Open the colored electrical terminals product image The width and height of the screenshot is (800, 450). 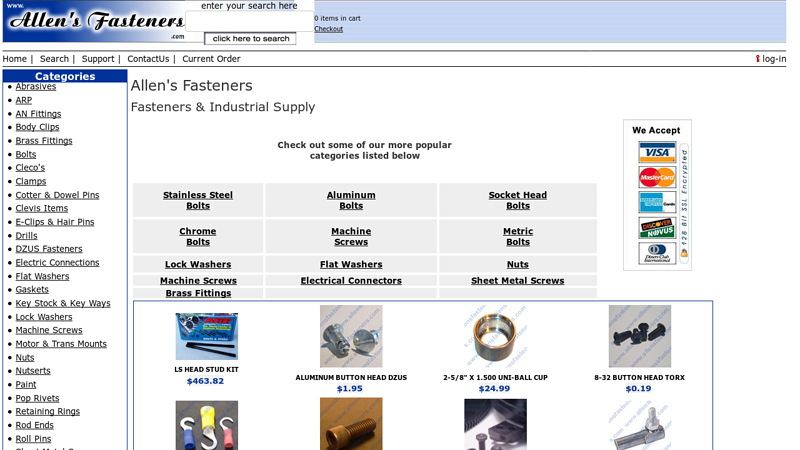click(x=207, y=426)
